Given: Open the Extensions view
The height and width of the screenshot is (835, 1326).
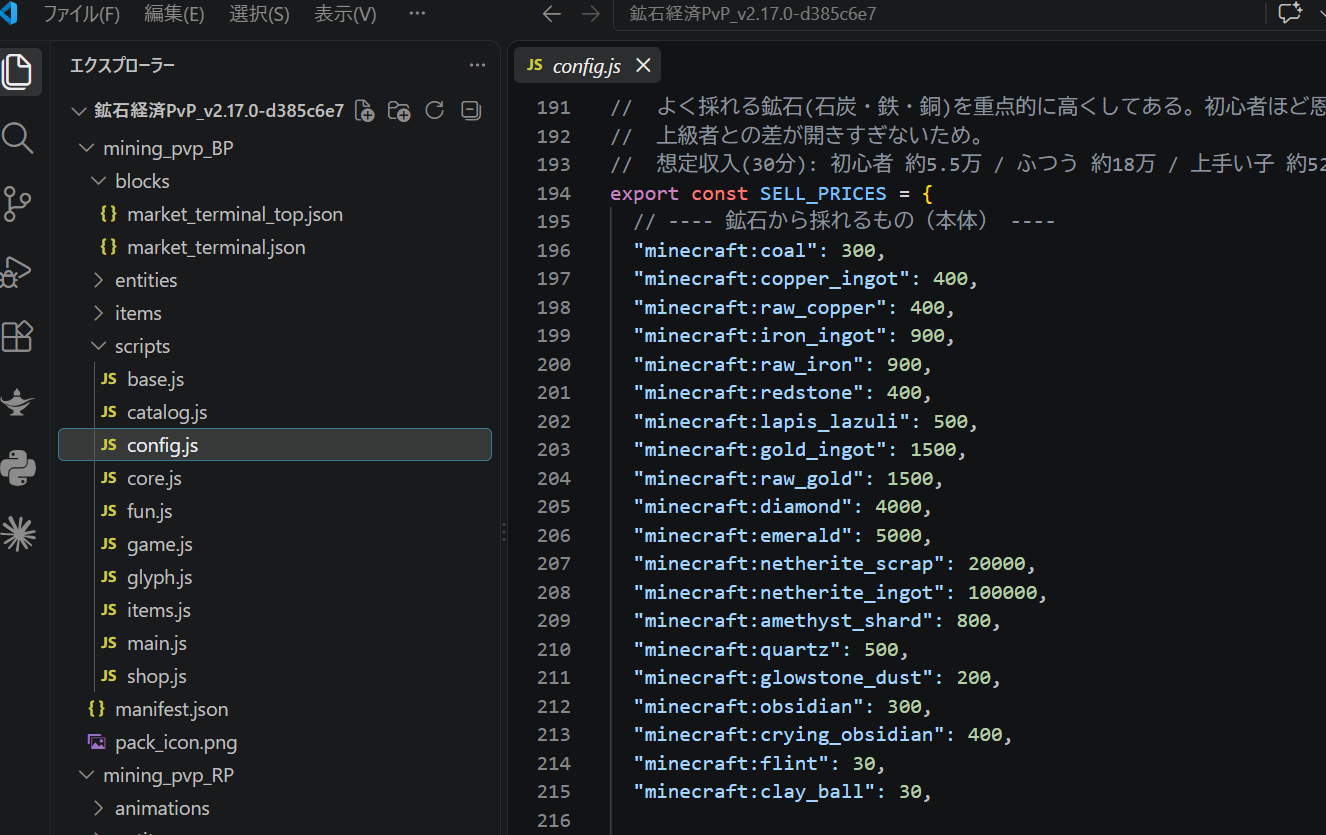Looking at the screenshot, I should (18, 336).
